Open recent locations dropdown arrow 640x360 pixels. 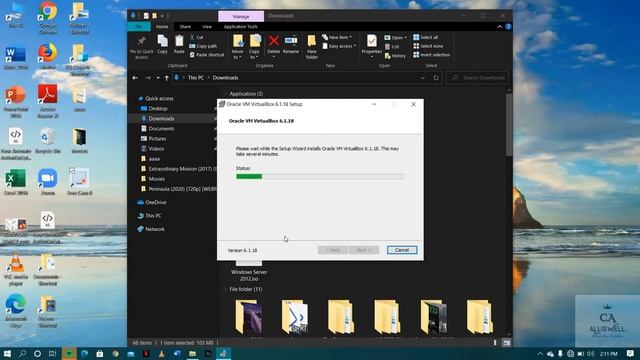click(x=158, y=78)
